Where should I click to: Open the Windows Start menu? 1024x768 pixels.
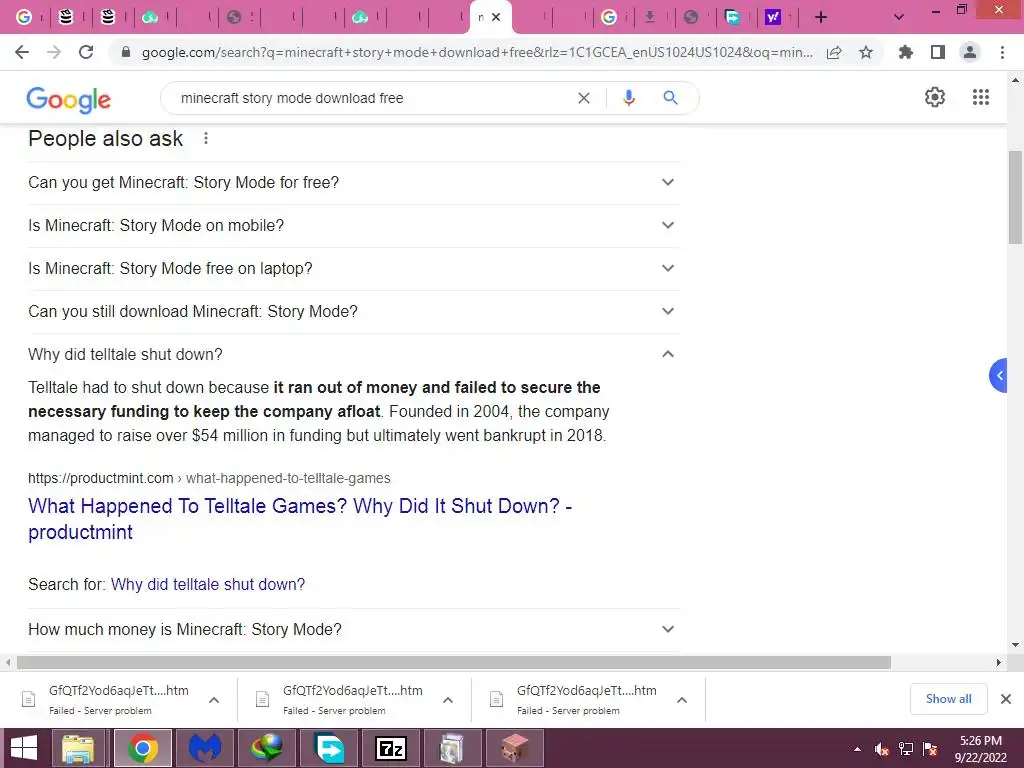point(24,748)
